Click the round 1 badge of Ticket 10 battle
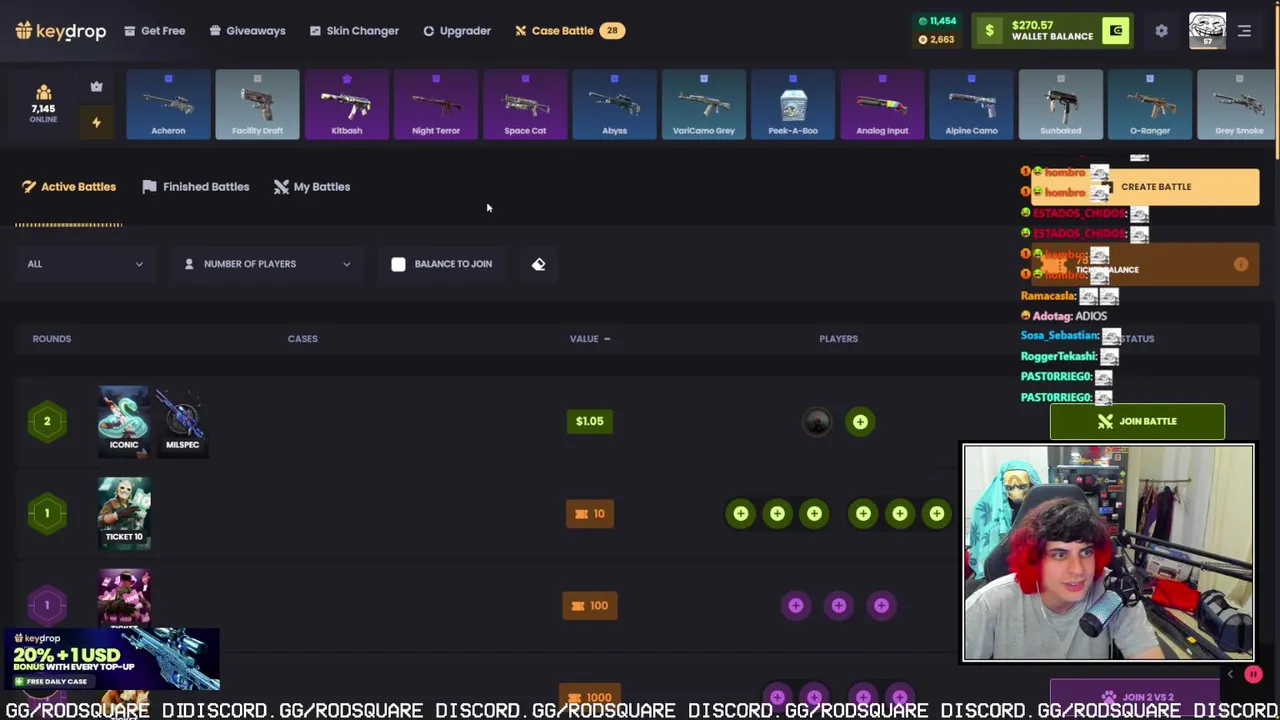The width and height of the screenshot is (1280, 720). click(x=46, y=514)
